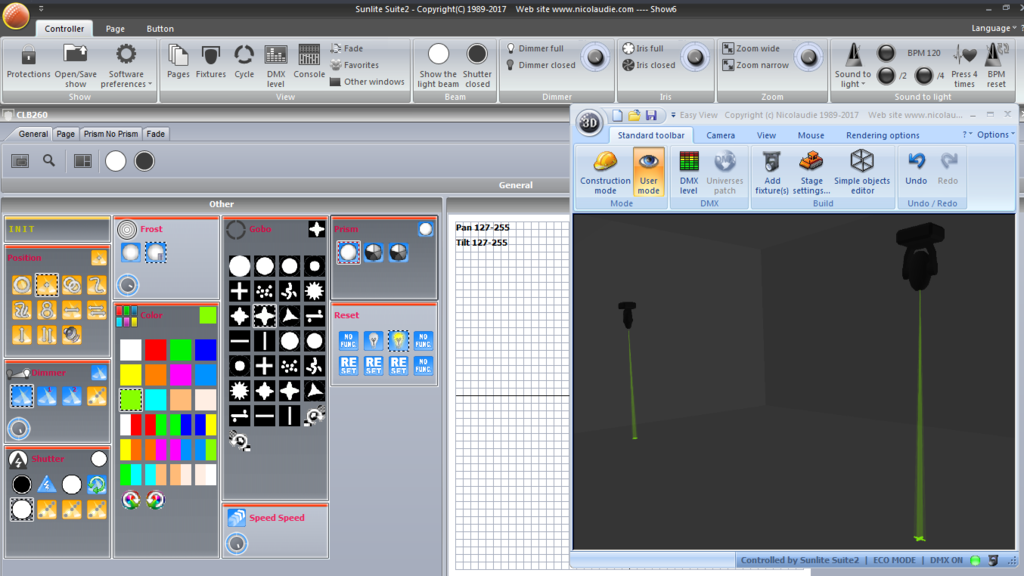Screen dimensions: 1024x576
Task: Open Software preferences gear
Action: 126,65
